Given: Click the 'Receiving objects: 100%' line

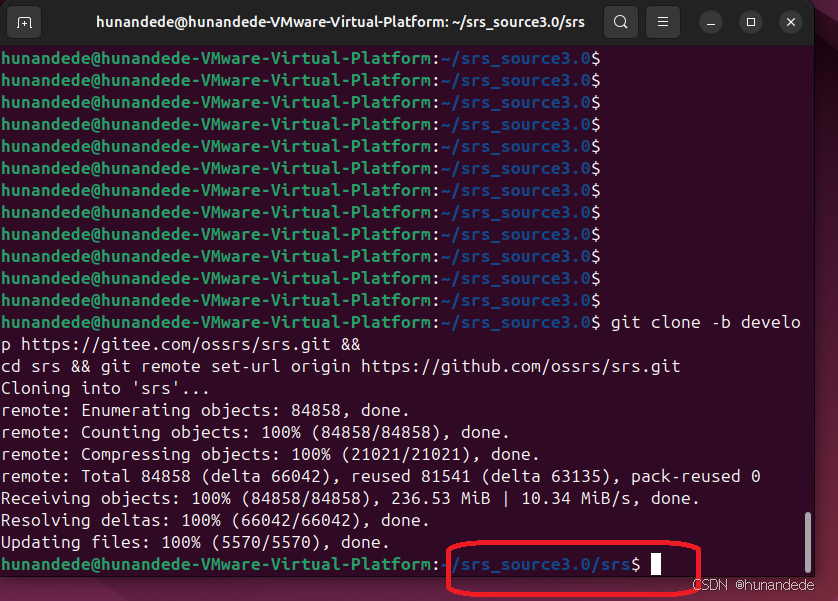Looking at the screenshot, I should [350, 498].
